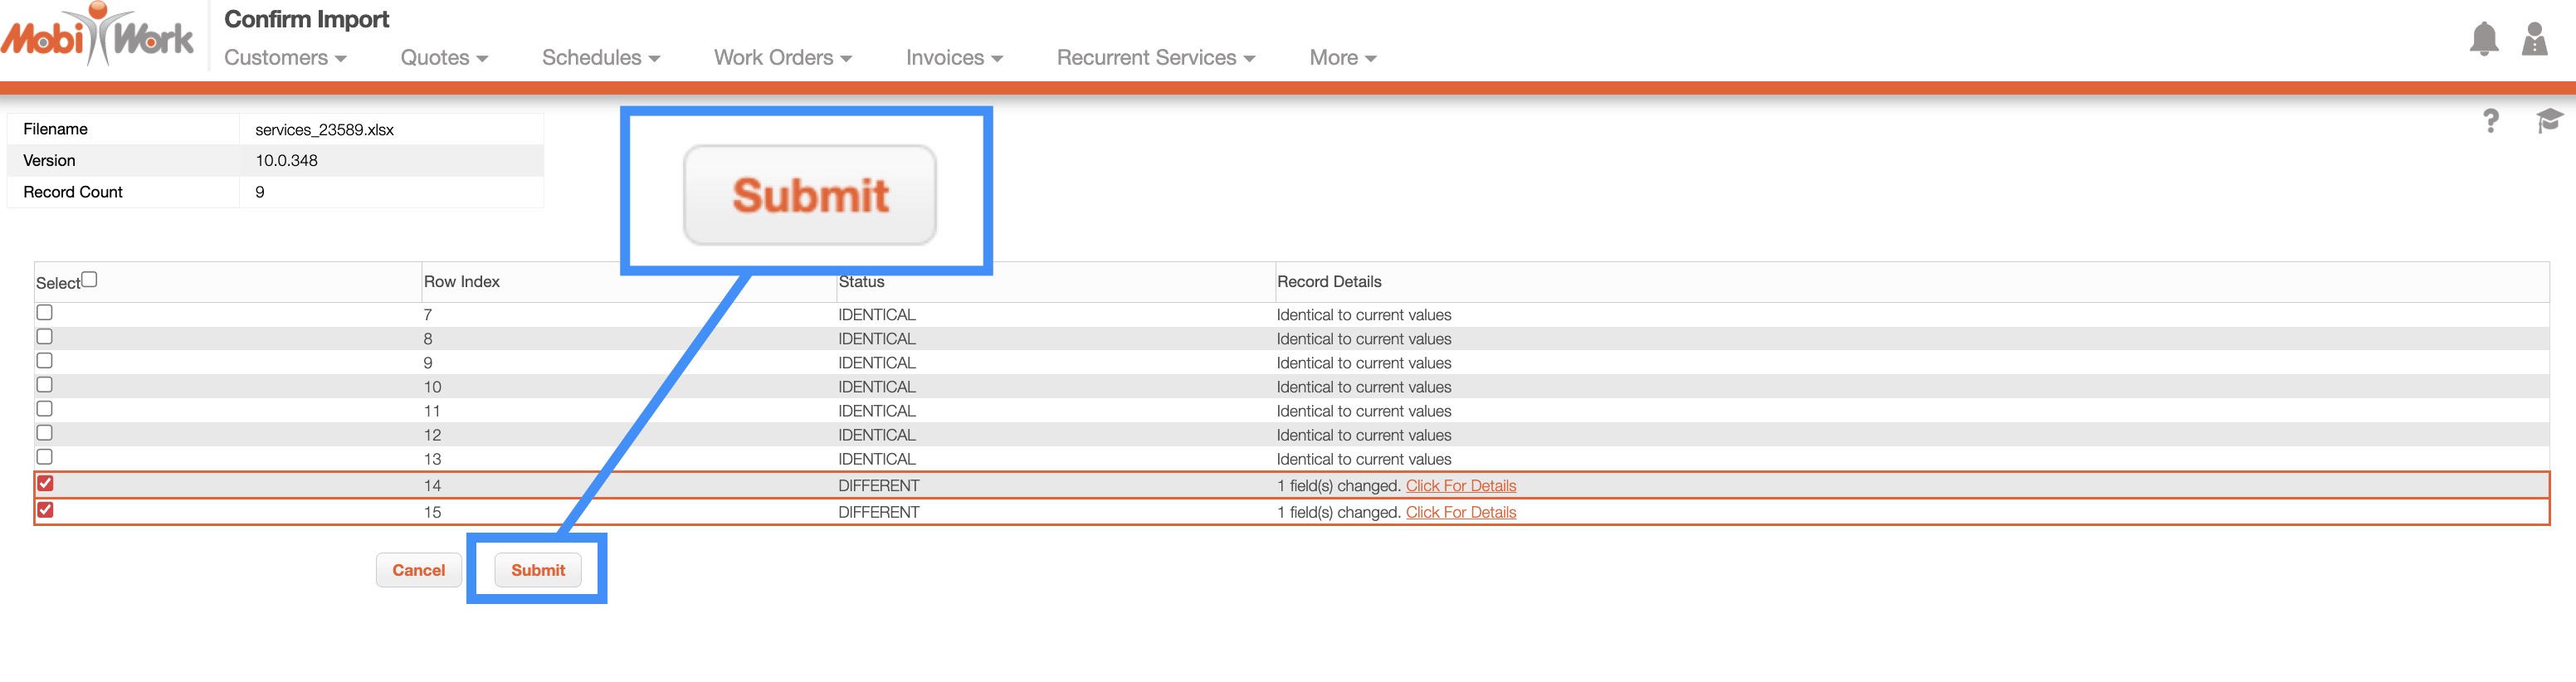The height and width of the screenshot is (682, 2576).
Task: Expand the Customers dropdown menu
Action: [x=285, y=58]
